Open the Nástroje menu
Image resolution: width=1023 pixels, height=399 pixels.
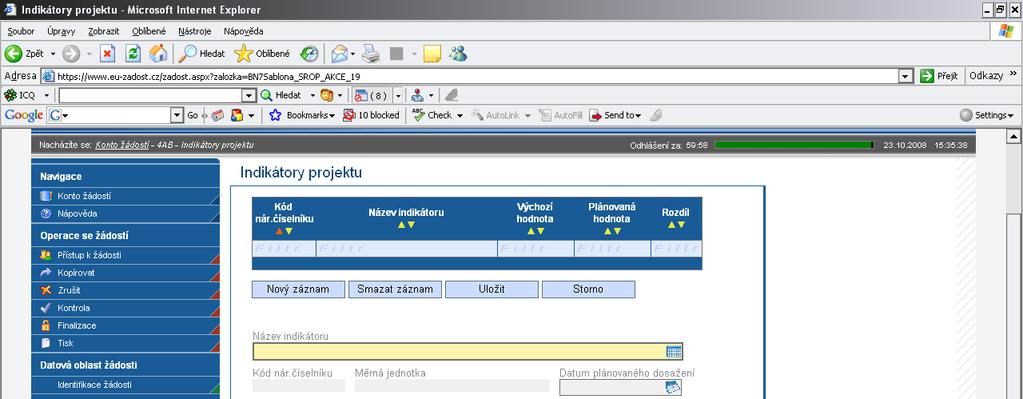(194, 31)
